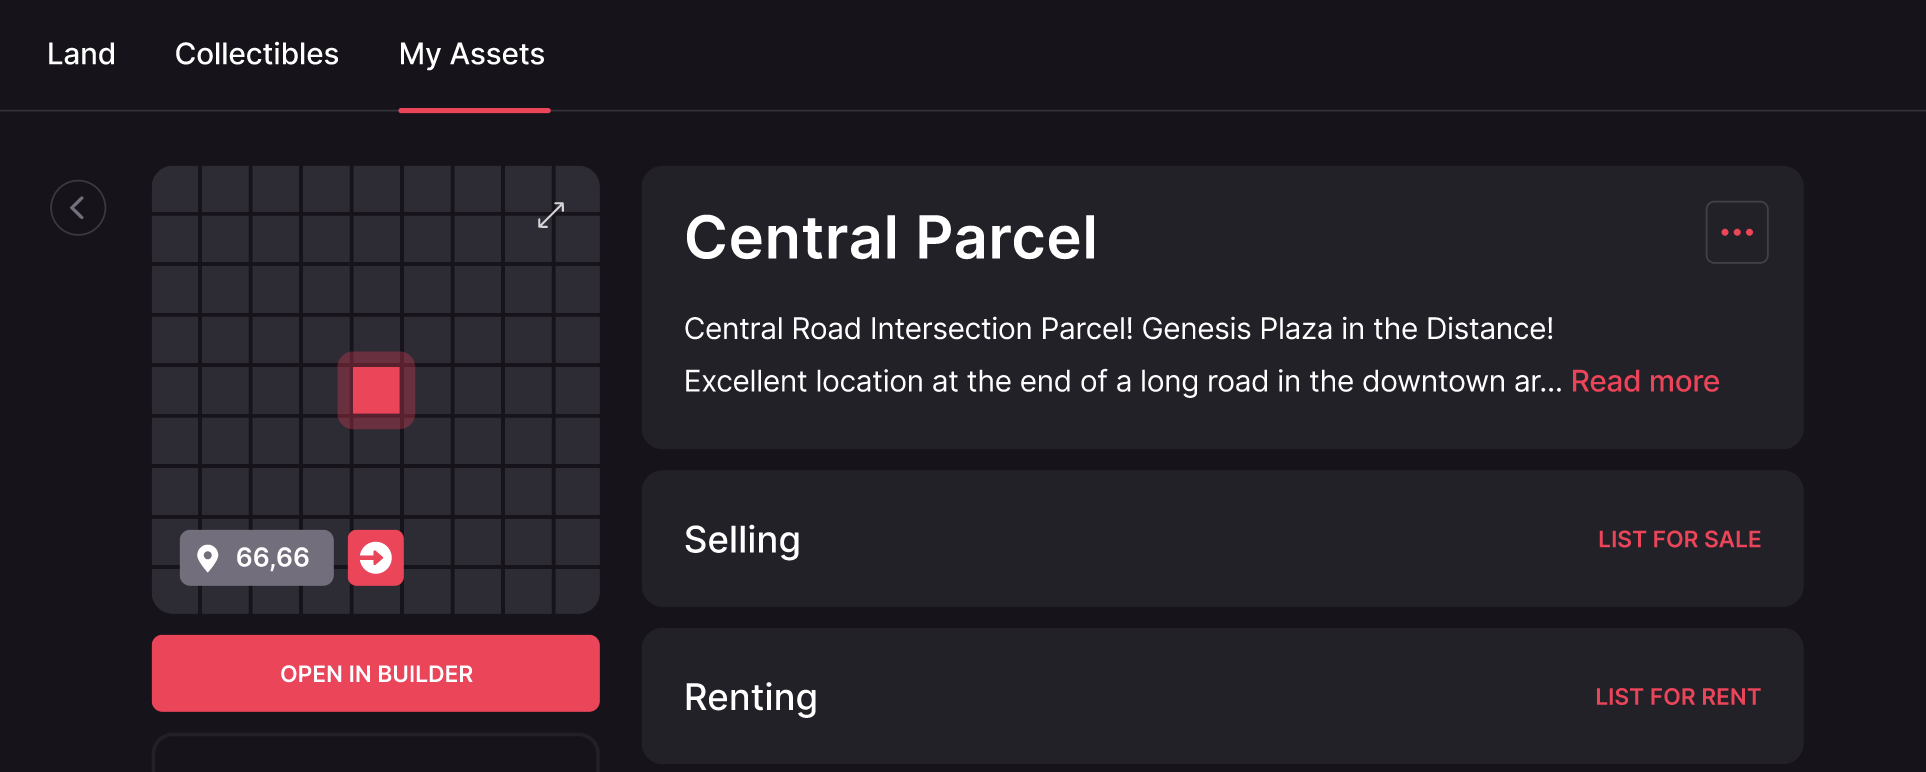Click map tile directly above highlighted parcel

(376, 339)
